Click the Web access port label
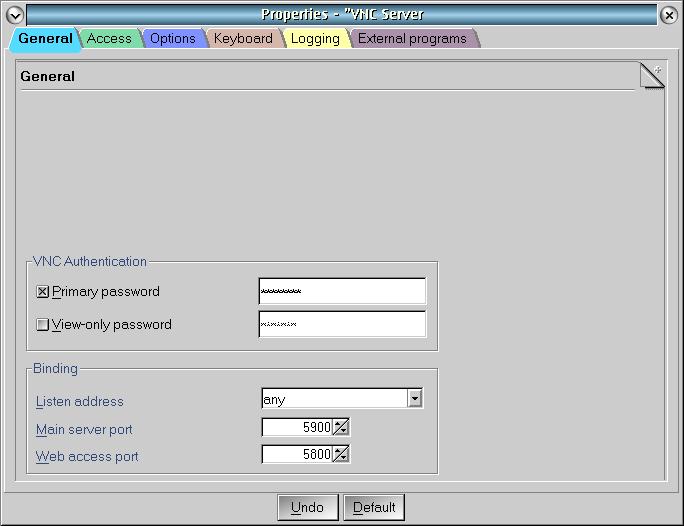Image resolution: width=684 pixels, height=526 pixels. coord(87,457)
